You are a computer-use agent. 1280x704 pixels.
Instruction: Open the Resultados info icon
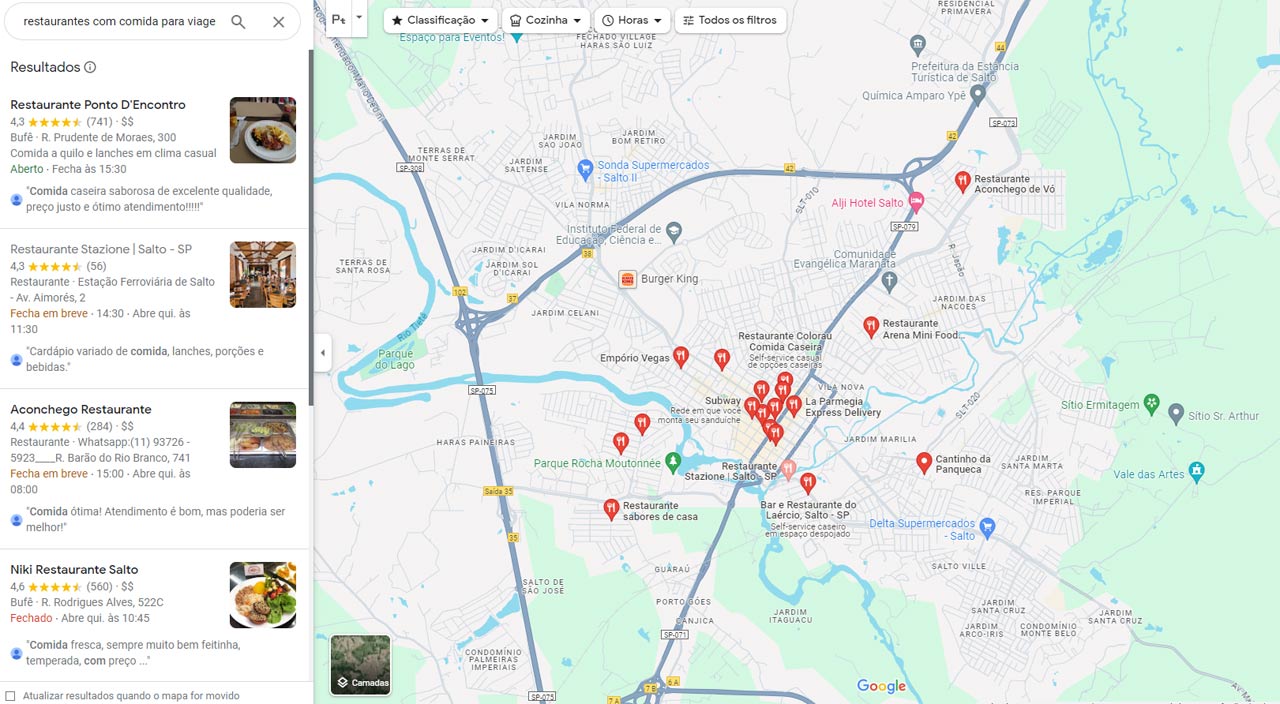90,67
